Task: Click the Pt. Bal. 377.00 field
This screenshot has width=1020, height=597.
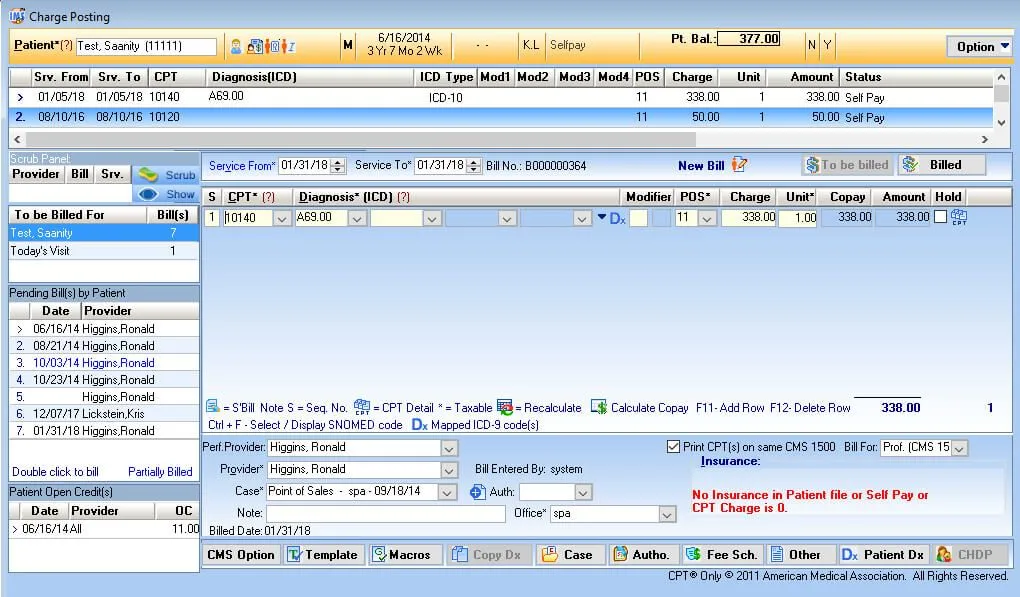Action: (x=748, y=39)
